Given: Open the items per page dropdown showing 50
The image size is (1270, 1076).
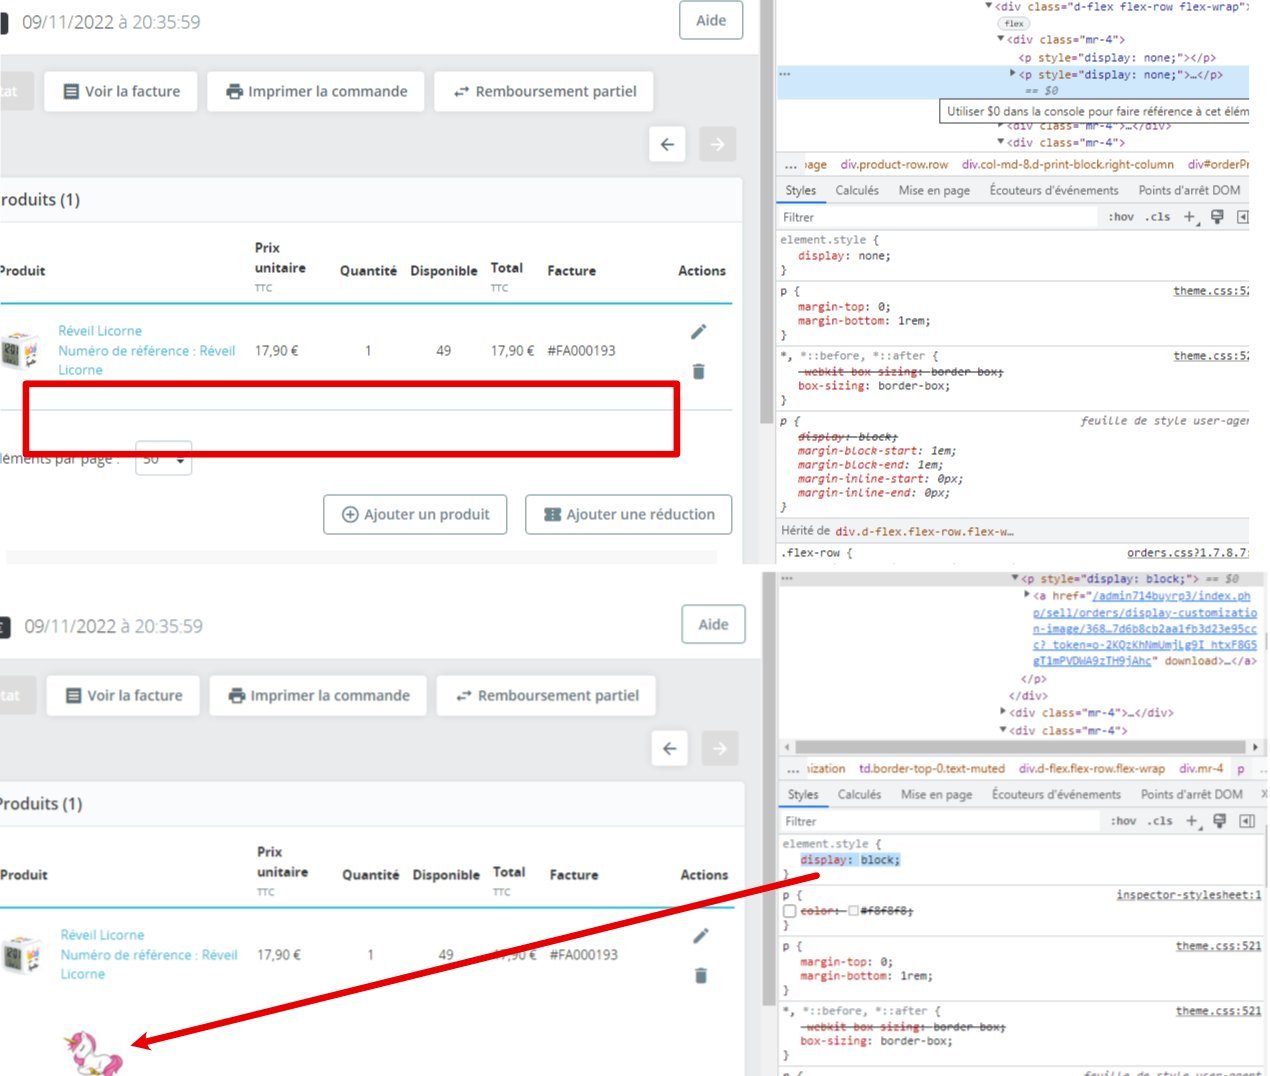Looking at the screenshot, I should pos(163,459).
